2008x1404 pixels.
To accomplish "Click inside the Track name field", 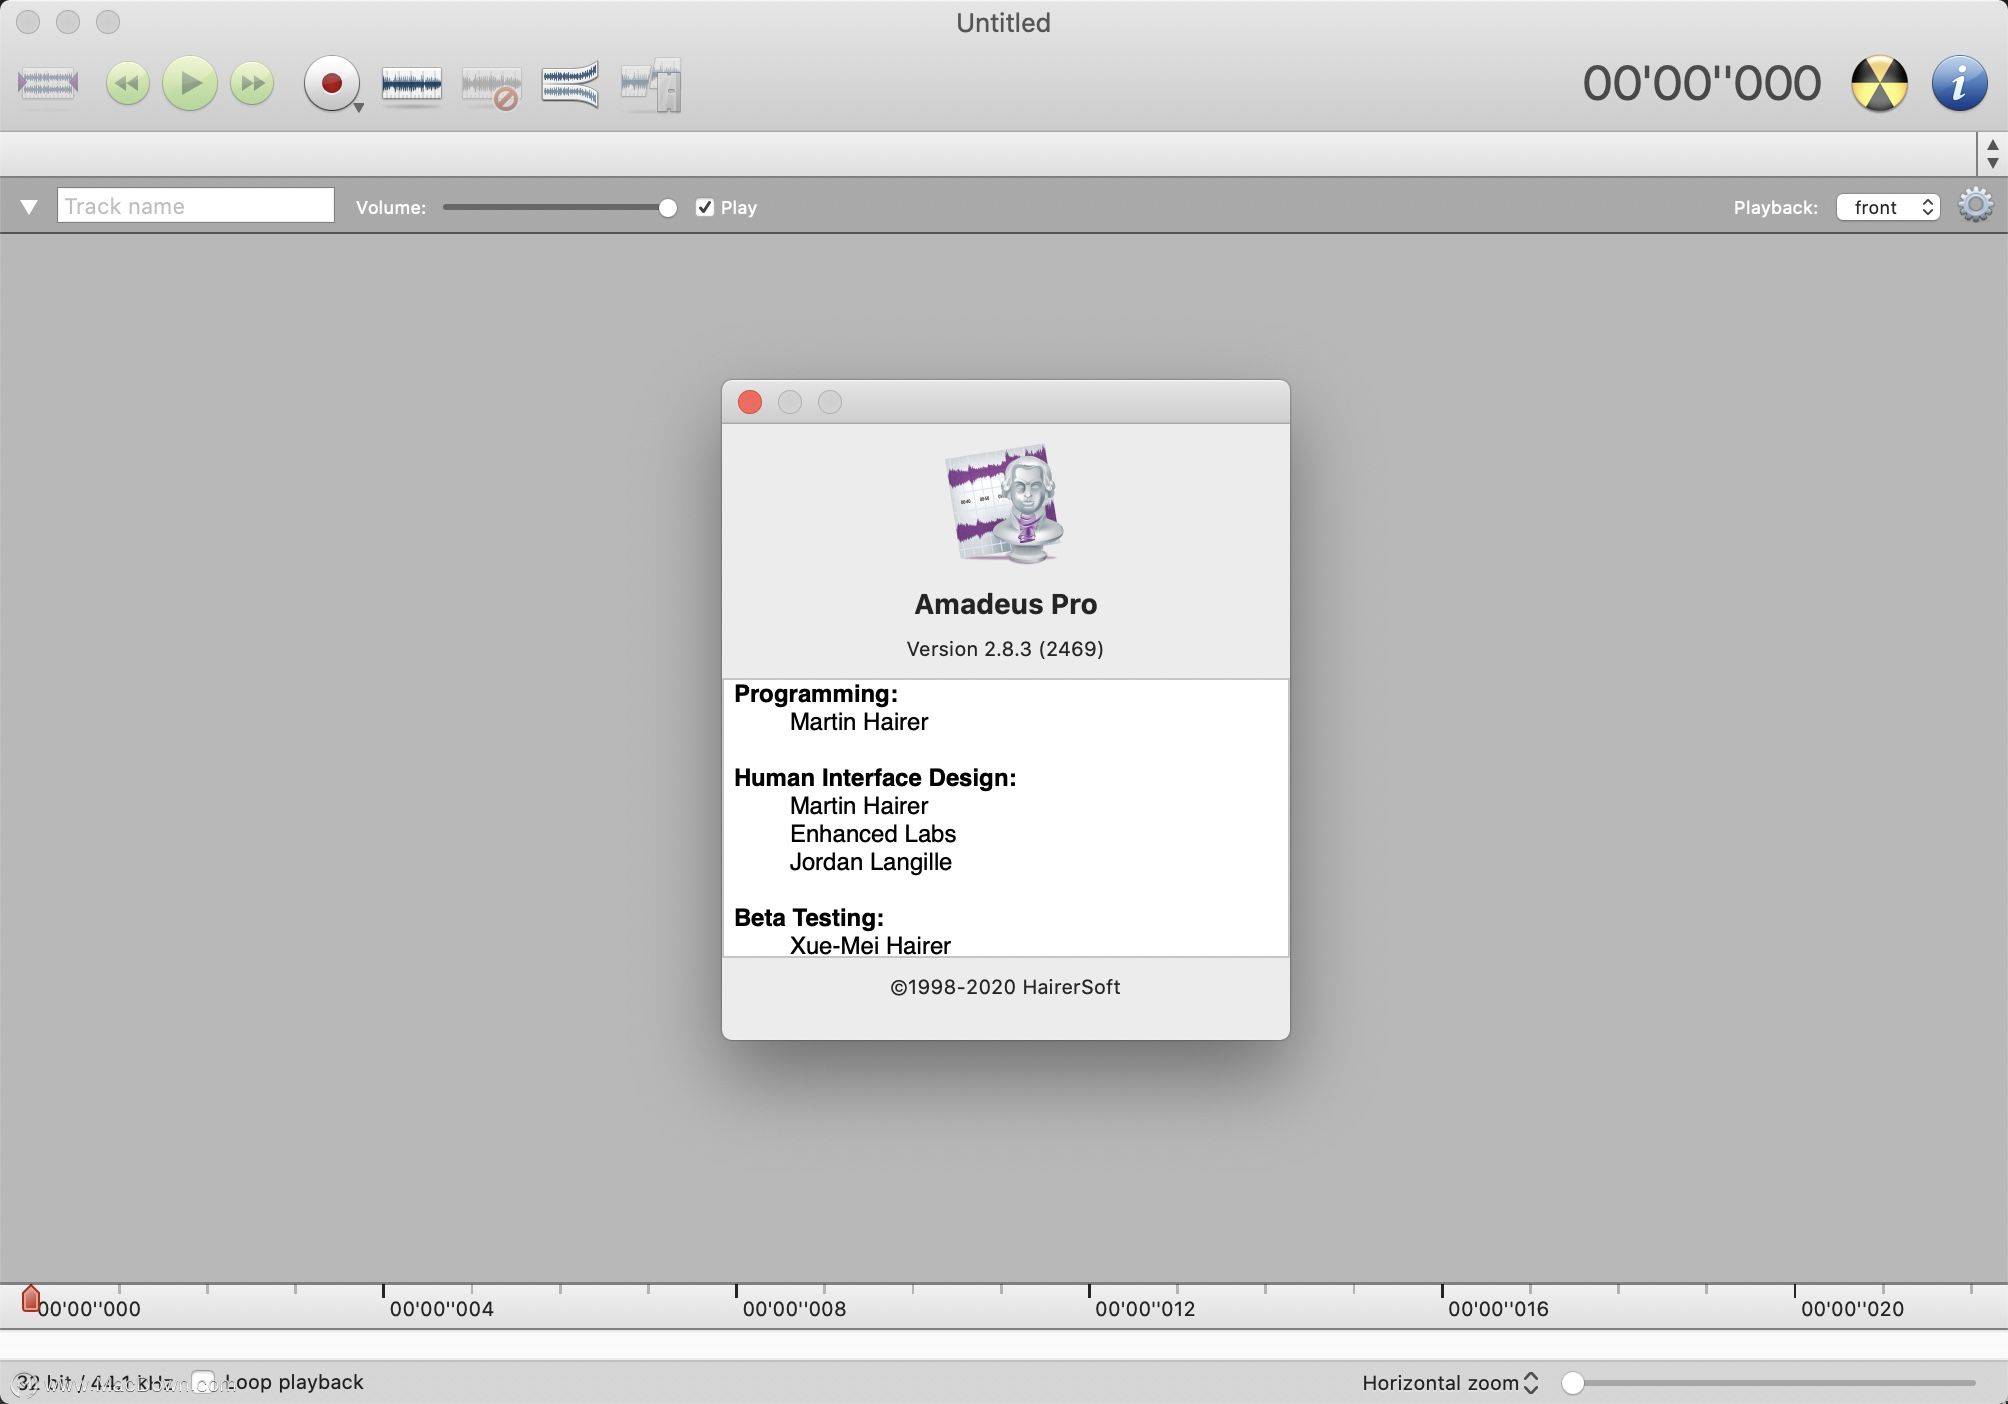I will 195,205.
